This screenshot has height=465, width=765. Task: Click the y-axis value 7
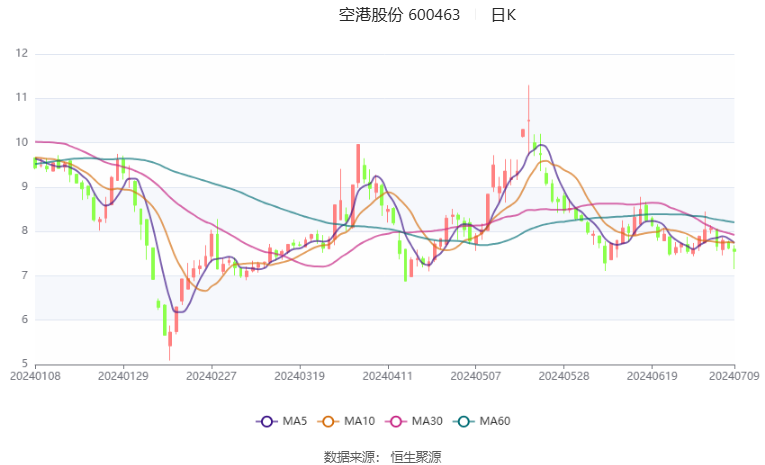24,275
